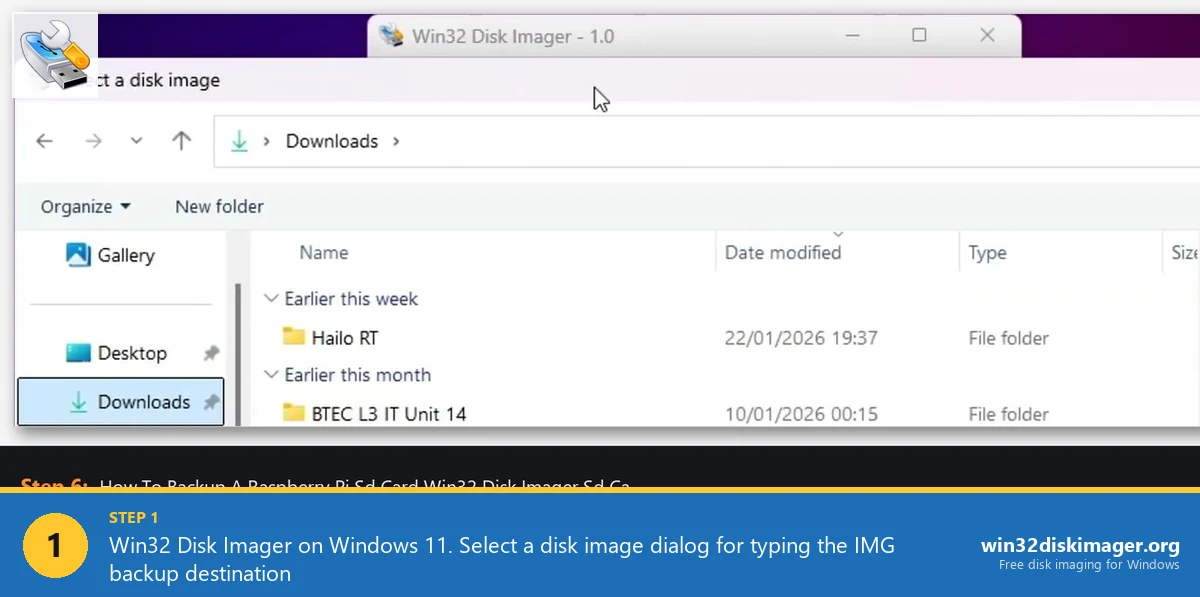Expand the address bar history chevron
The image size is (1200, 597).
tap(137, 140)
